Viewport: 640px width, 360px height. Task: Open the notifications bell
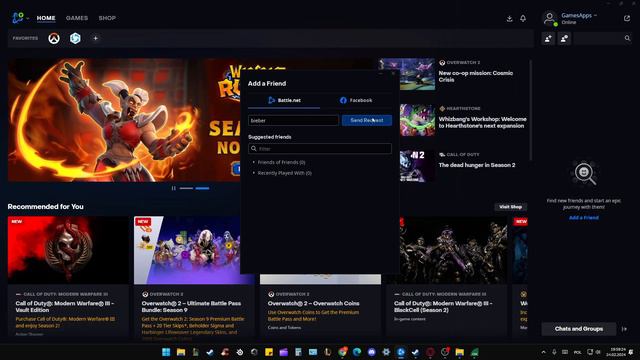point(523,18)
